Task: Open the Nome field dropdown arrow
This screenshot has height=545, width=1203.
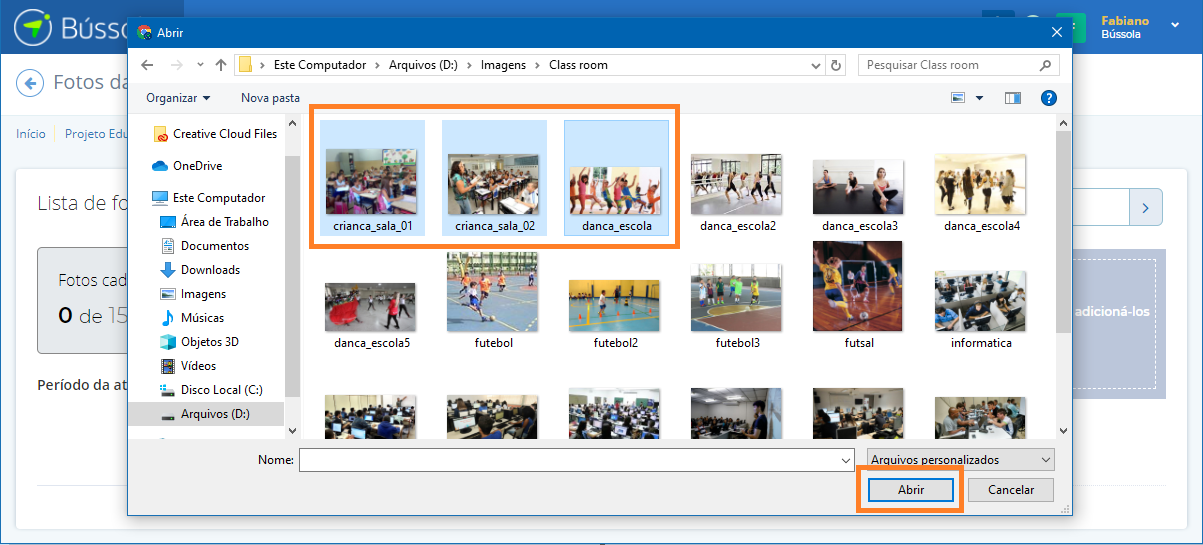Action: [845, 460]
